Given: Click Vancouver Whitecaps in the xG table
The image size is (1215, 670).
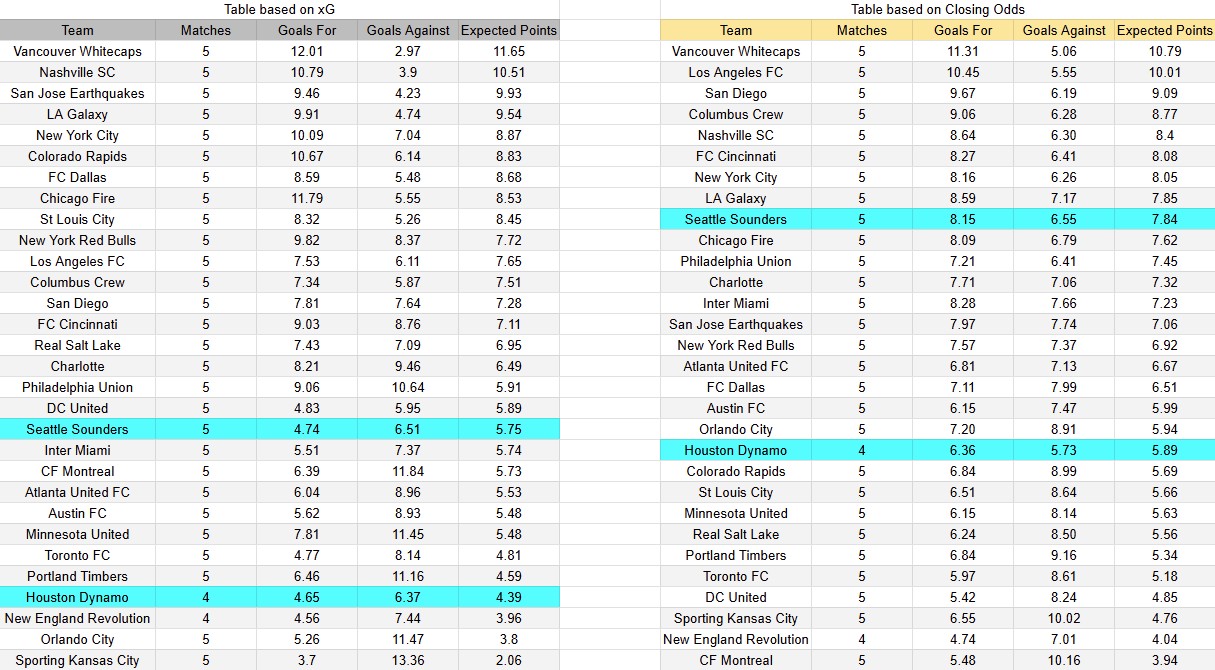Looking at the screenshot, I should click(77, 51).
